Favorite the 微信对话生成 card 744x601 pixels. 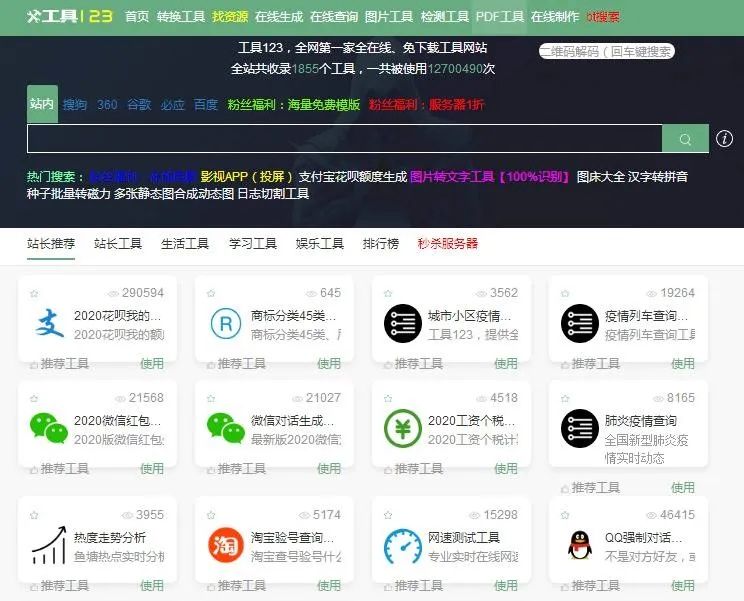[211, 398]
